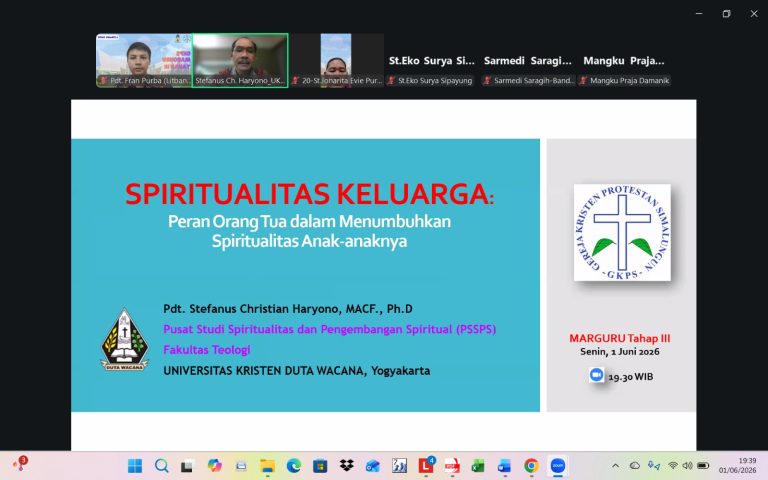The height and width of the screenshot is (480, 768).
Task: Select the Mangku Praja Damanik participant tile
Action: [x=624, y=60]
